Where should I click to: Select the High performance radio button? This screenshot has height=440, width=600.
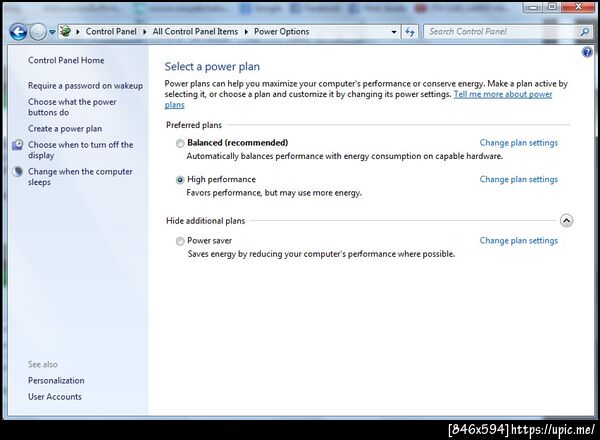[180, 180]
